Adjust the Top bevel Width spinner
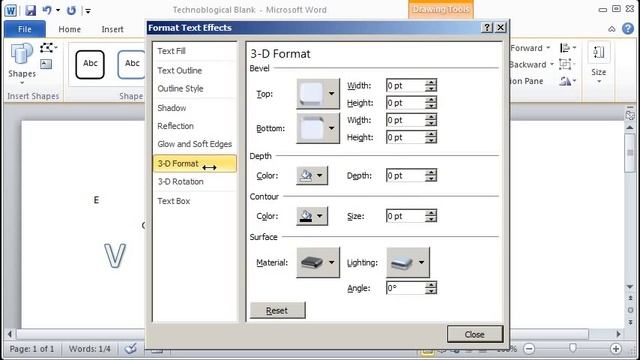 point(431,85)
